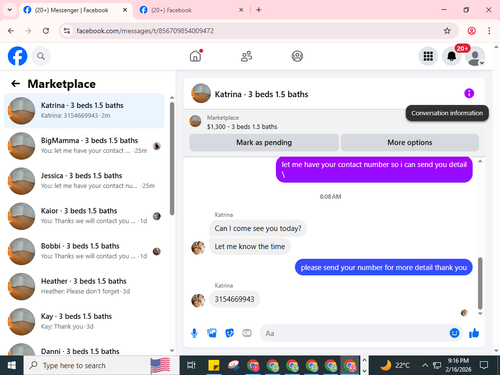
Task: Send a thumbs-up like
Action: (x=474, y=333)
